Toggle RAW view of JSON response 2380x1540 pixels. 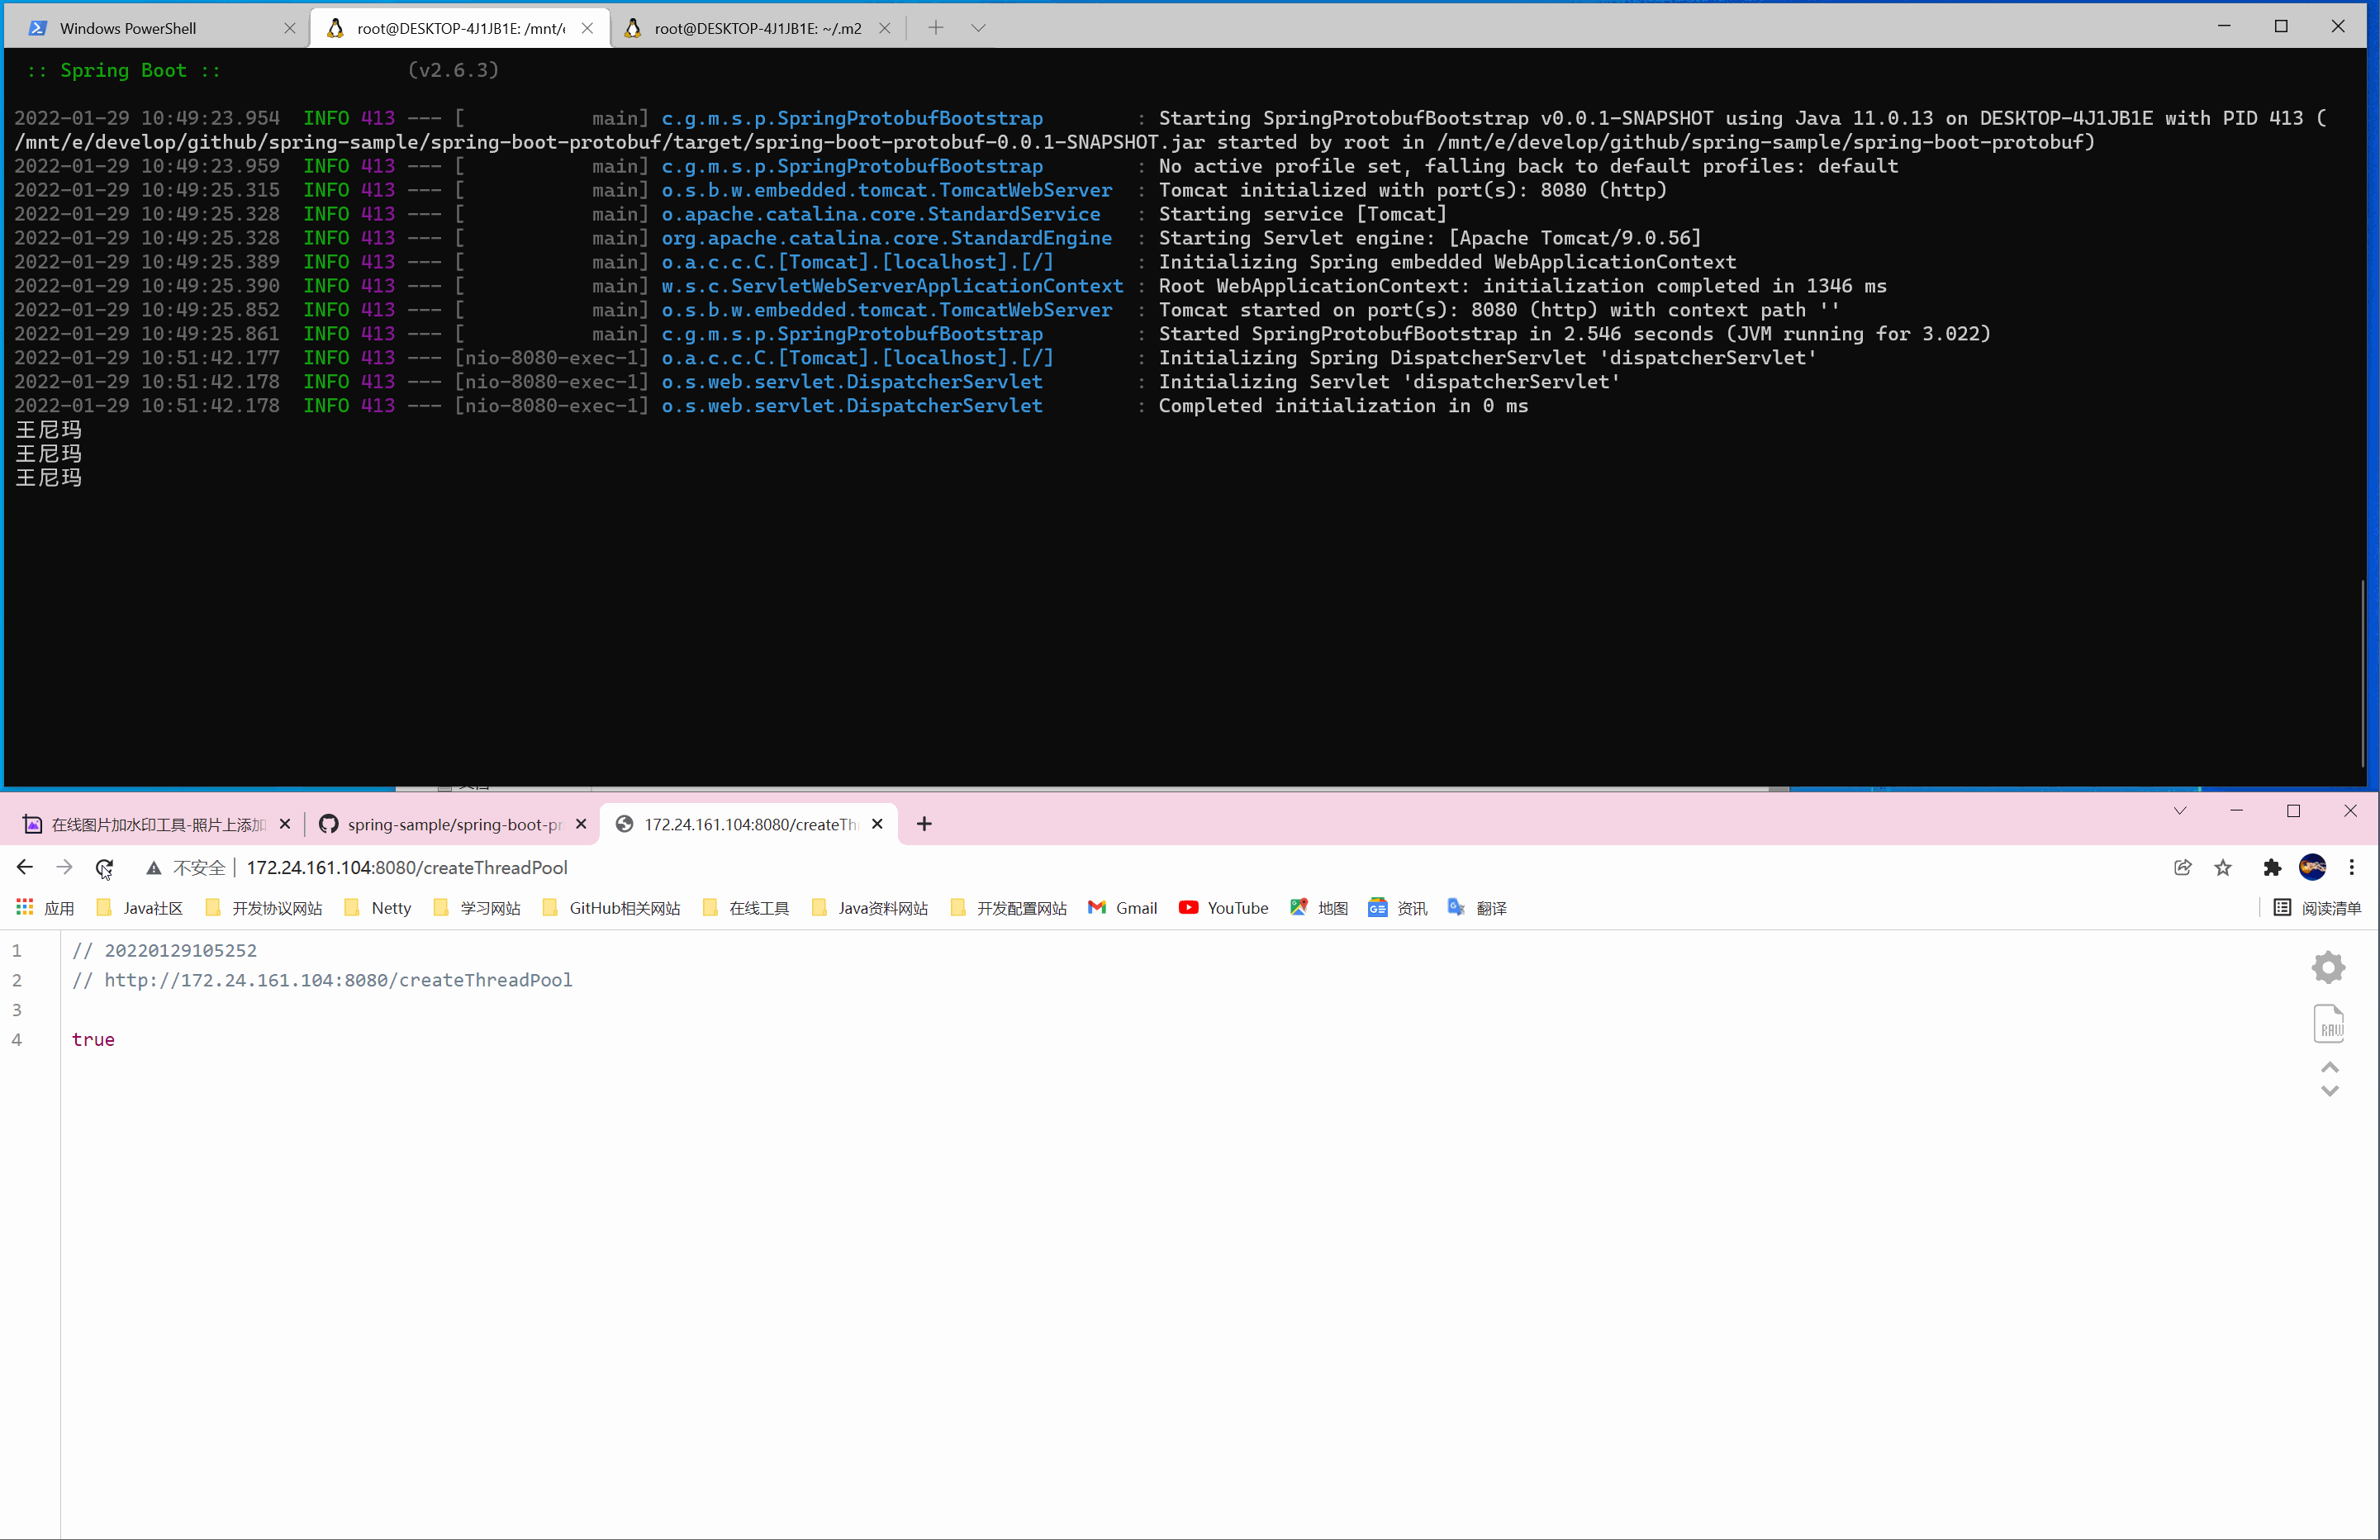click(2329, 1024)
